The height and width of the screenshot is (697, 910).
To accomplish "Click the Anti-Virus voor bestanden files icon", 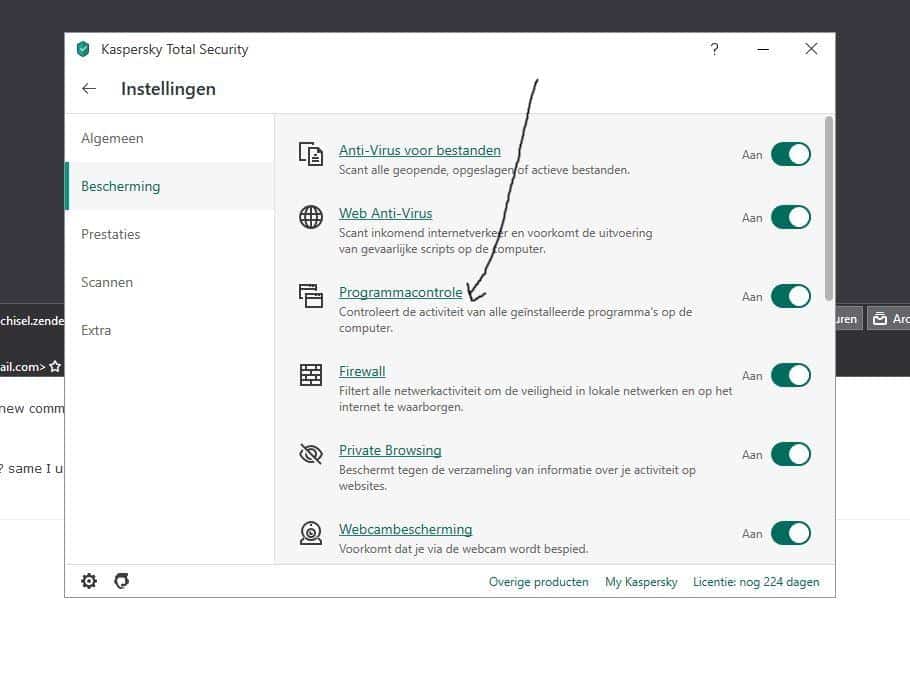I will [x=311, y=154].
